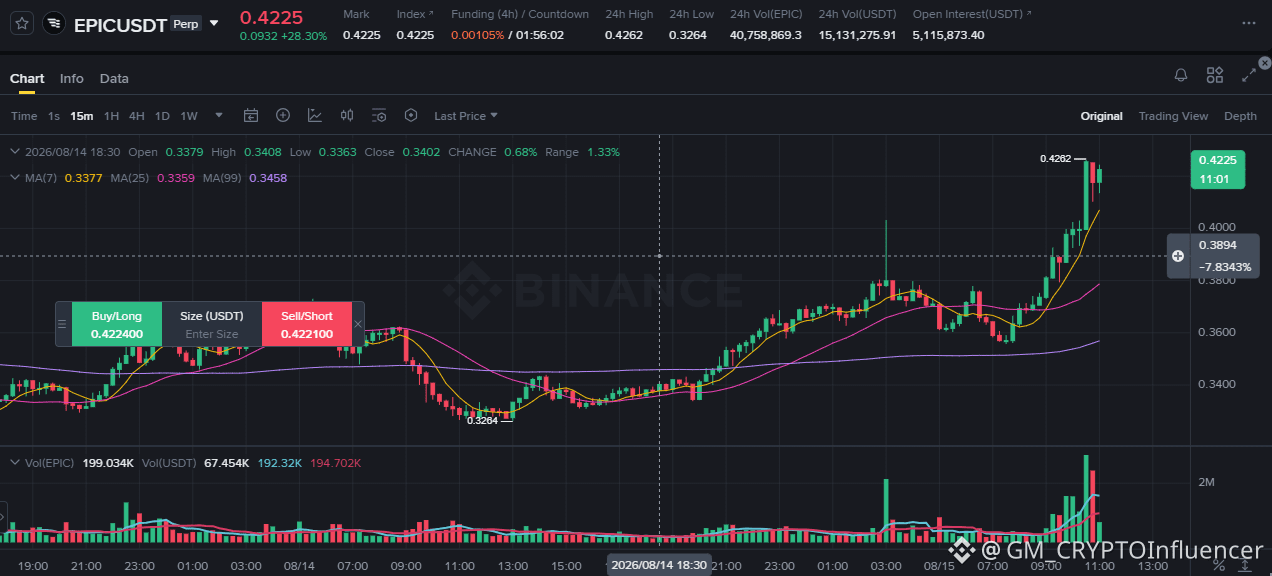Open the EPICUSDT pair selector dropdown arrow
1272x576 pixels.
(214, 23)
